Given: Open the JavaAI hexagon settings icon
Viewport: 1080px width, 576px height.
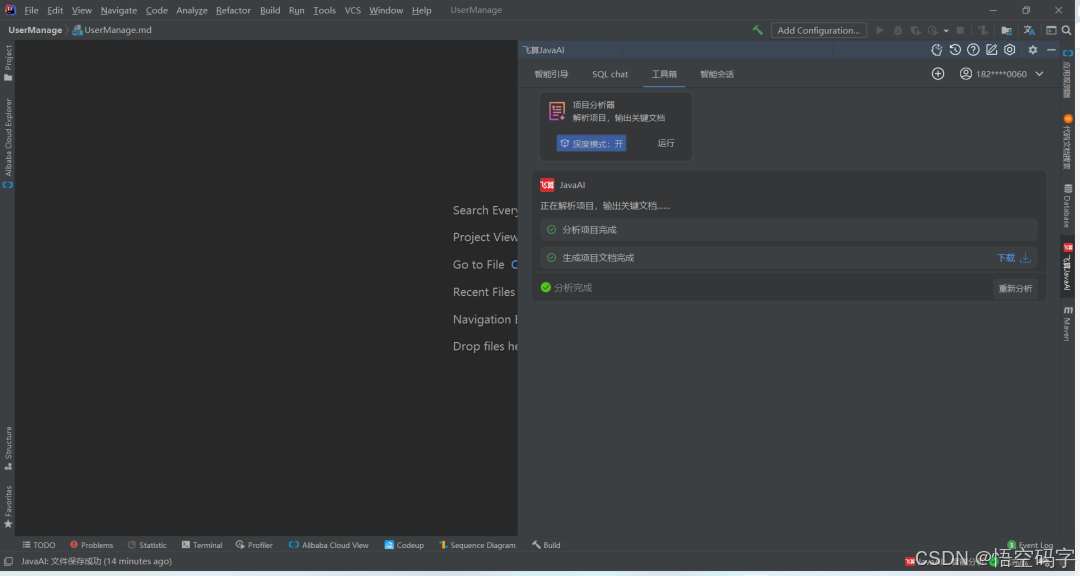Looking at the screenshot, I should pyautogui.click(x=1010, y=50).
